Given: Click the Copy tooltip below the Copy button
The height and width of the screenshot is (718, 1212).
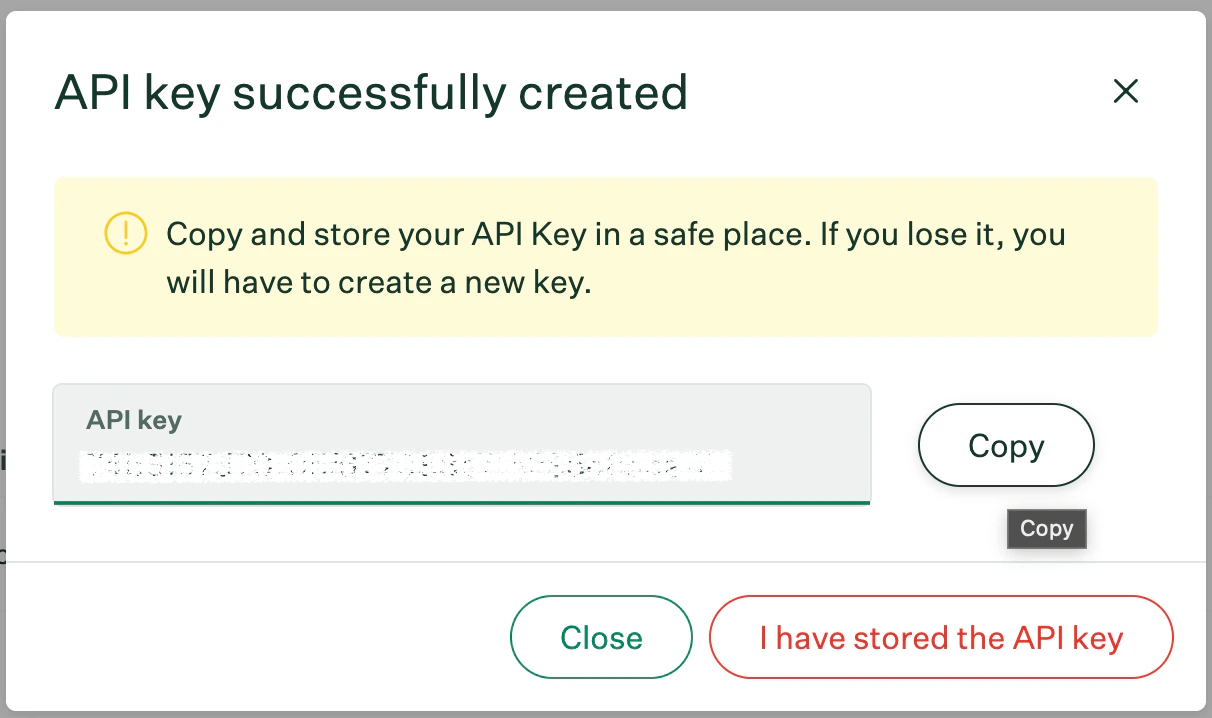Looking at the screenshot, I should click(x=1046, y=528).
